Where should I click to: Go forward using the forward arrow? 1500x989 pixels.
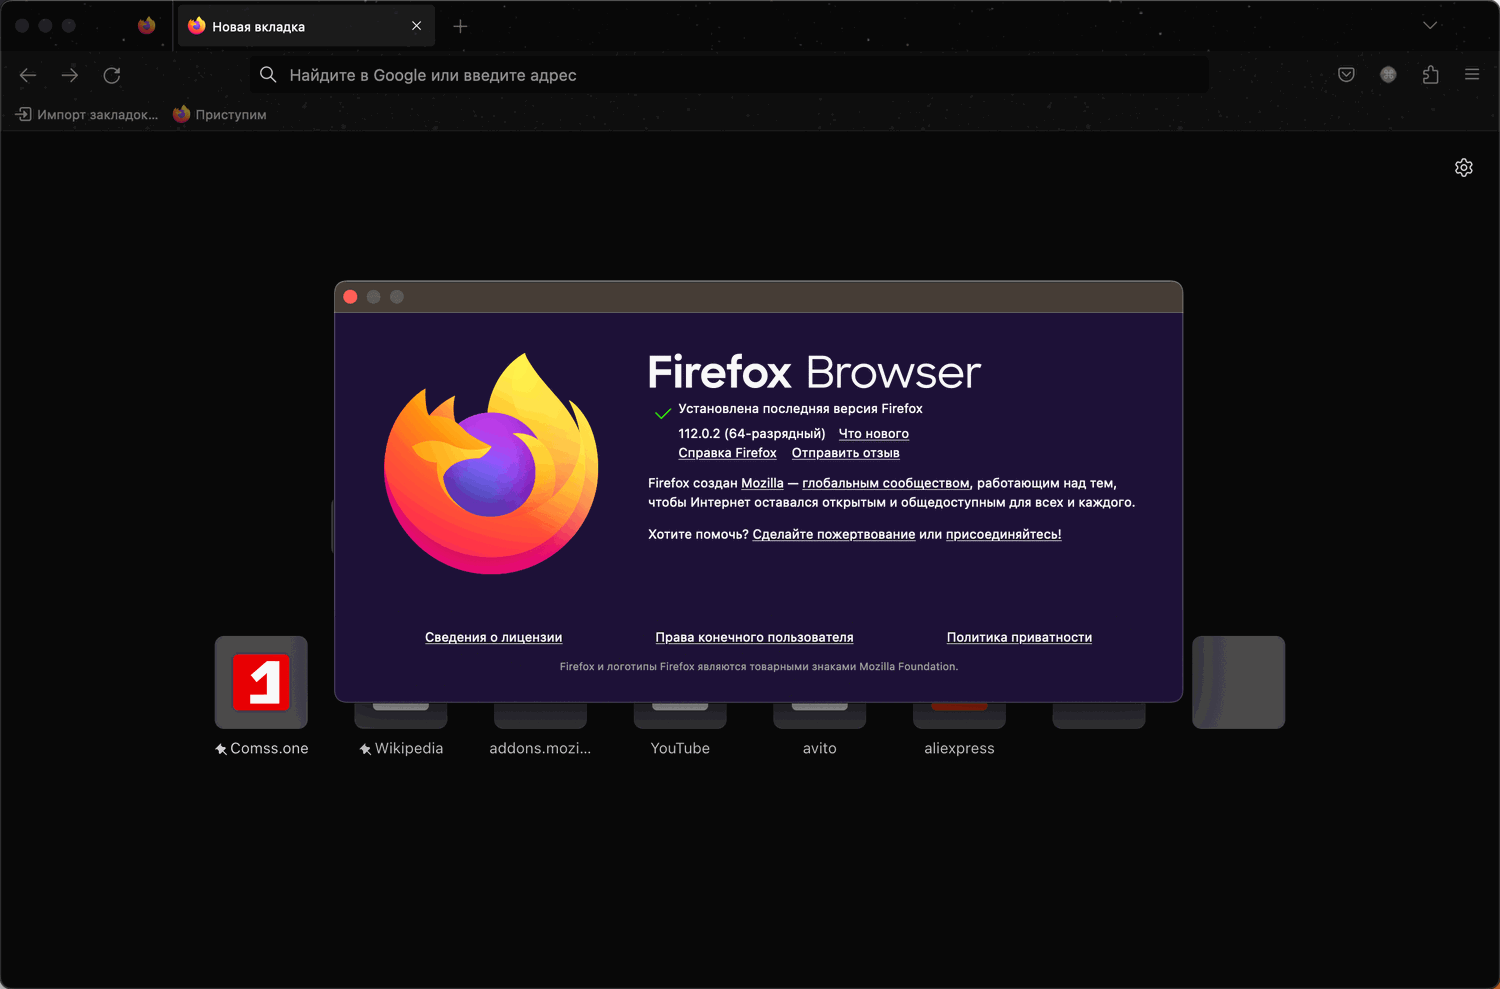pos(70,75)
